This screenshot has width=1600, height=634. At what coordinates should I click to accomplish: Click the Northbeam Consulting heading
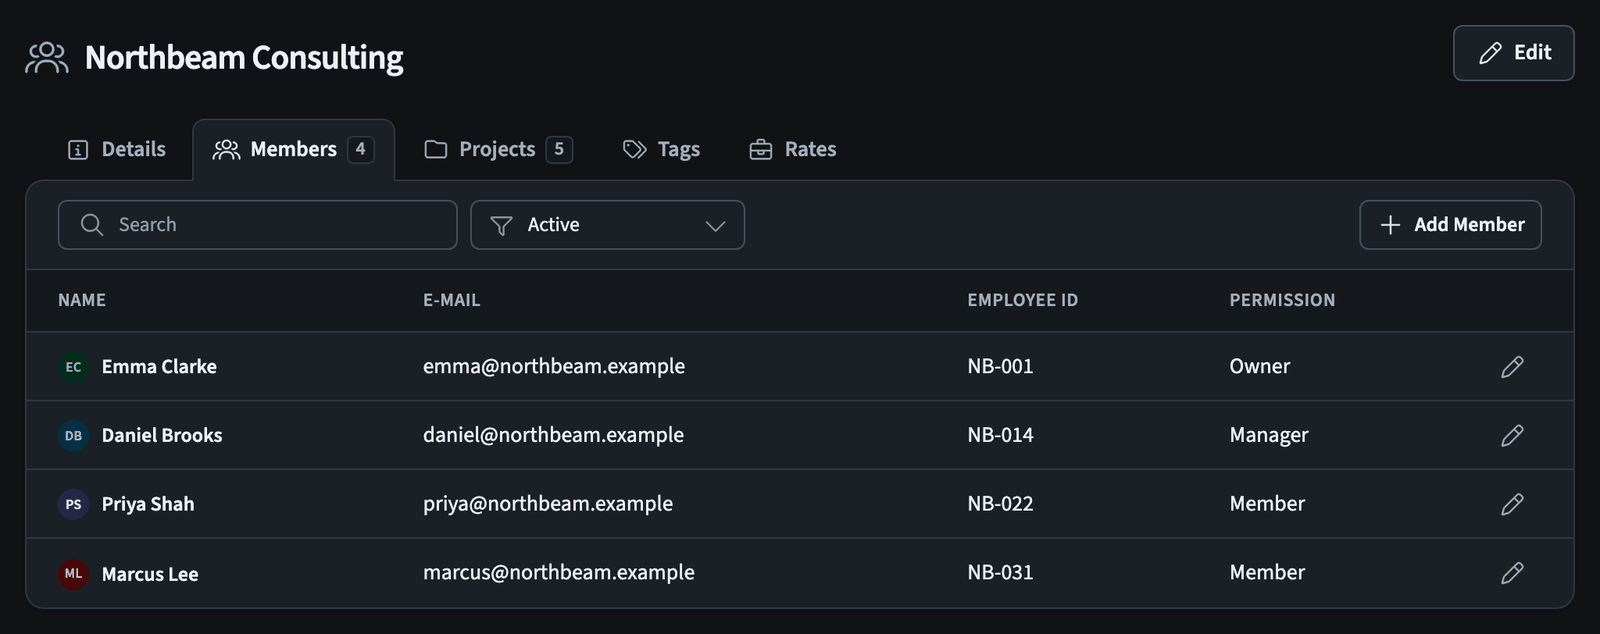[244, 58]
